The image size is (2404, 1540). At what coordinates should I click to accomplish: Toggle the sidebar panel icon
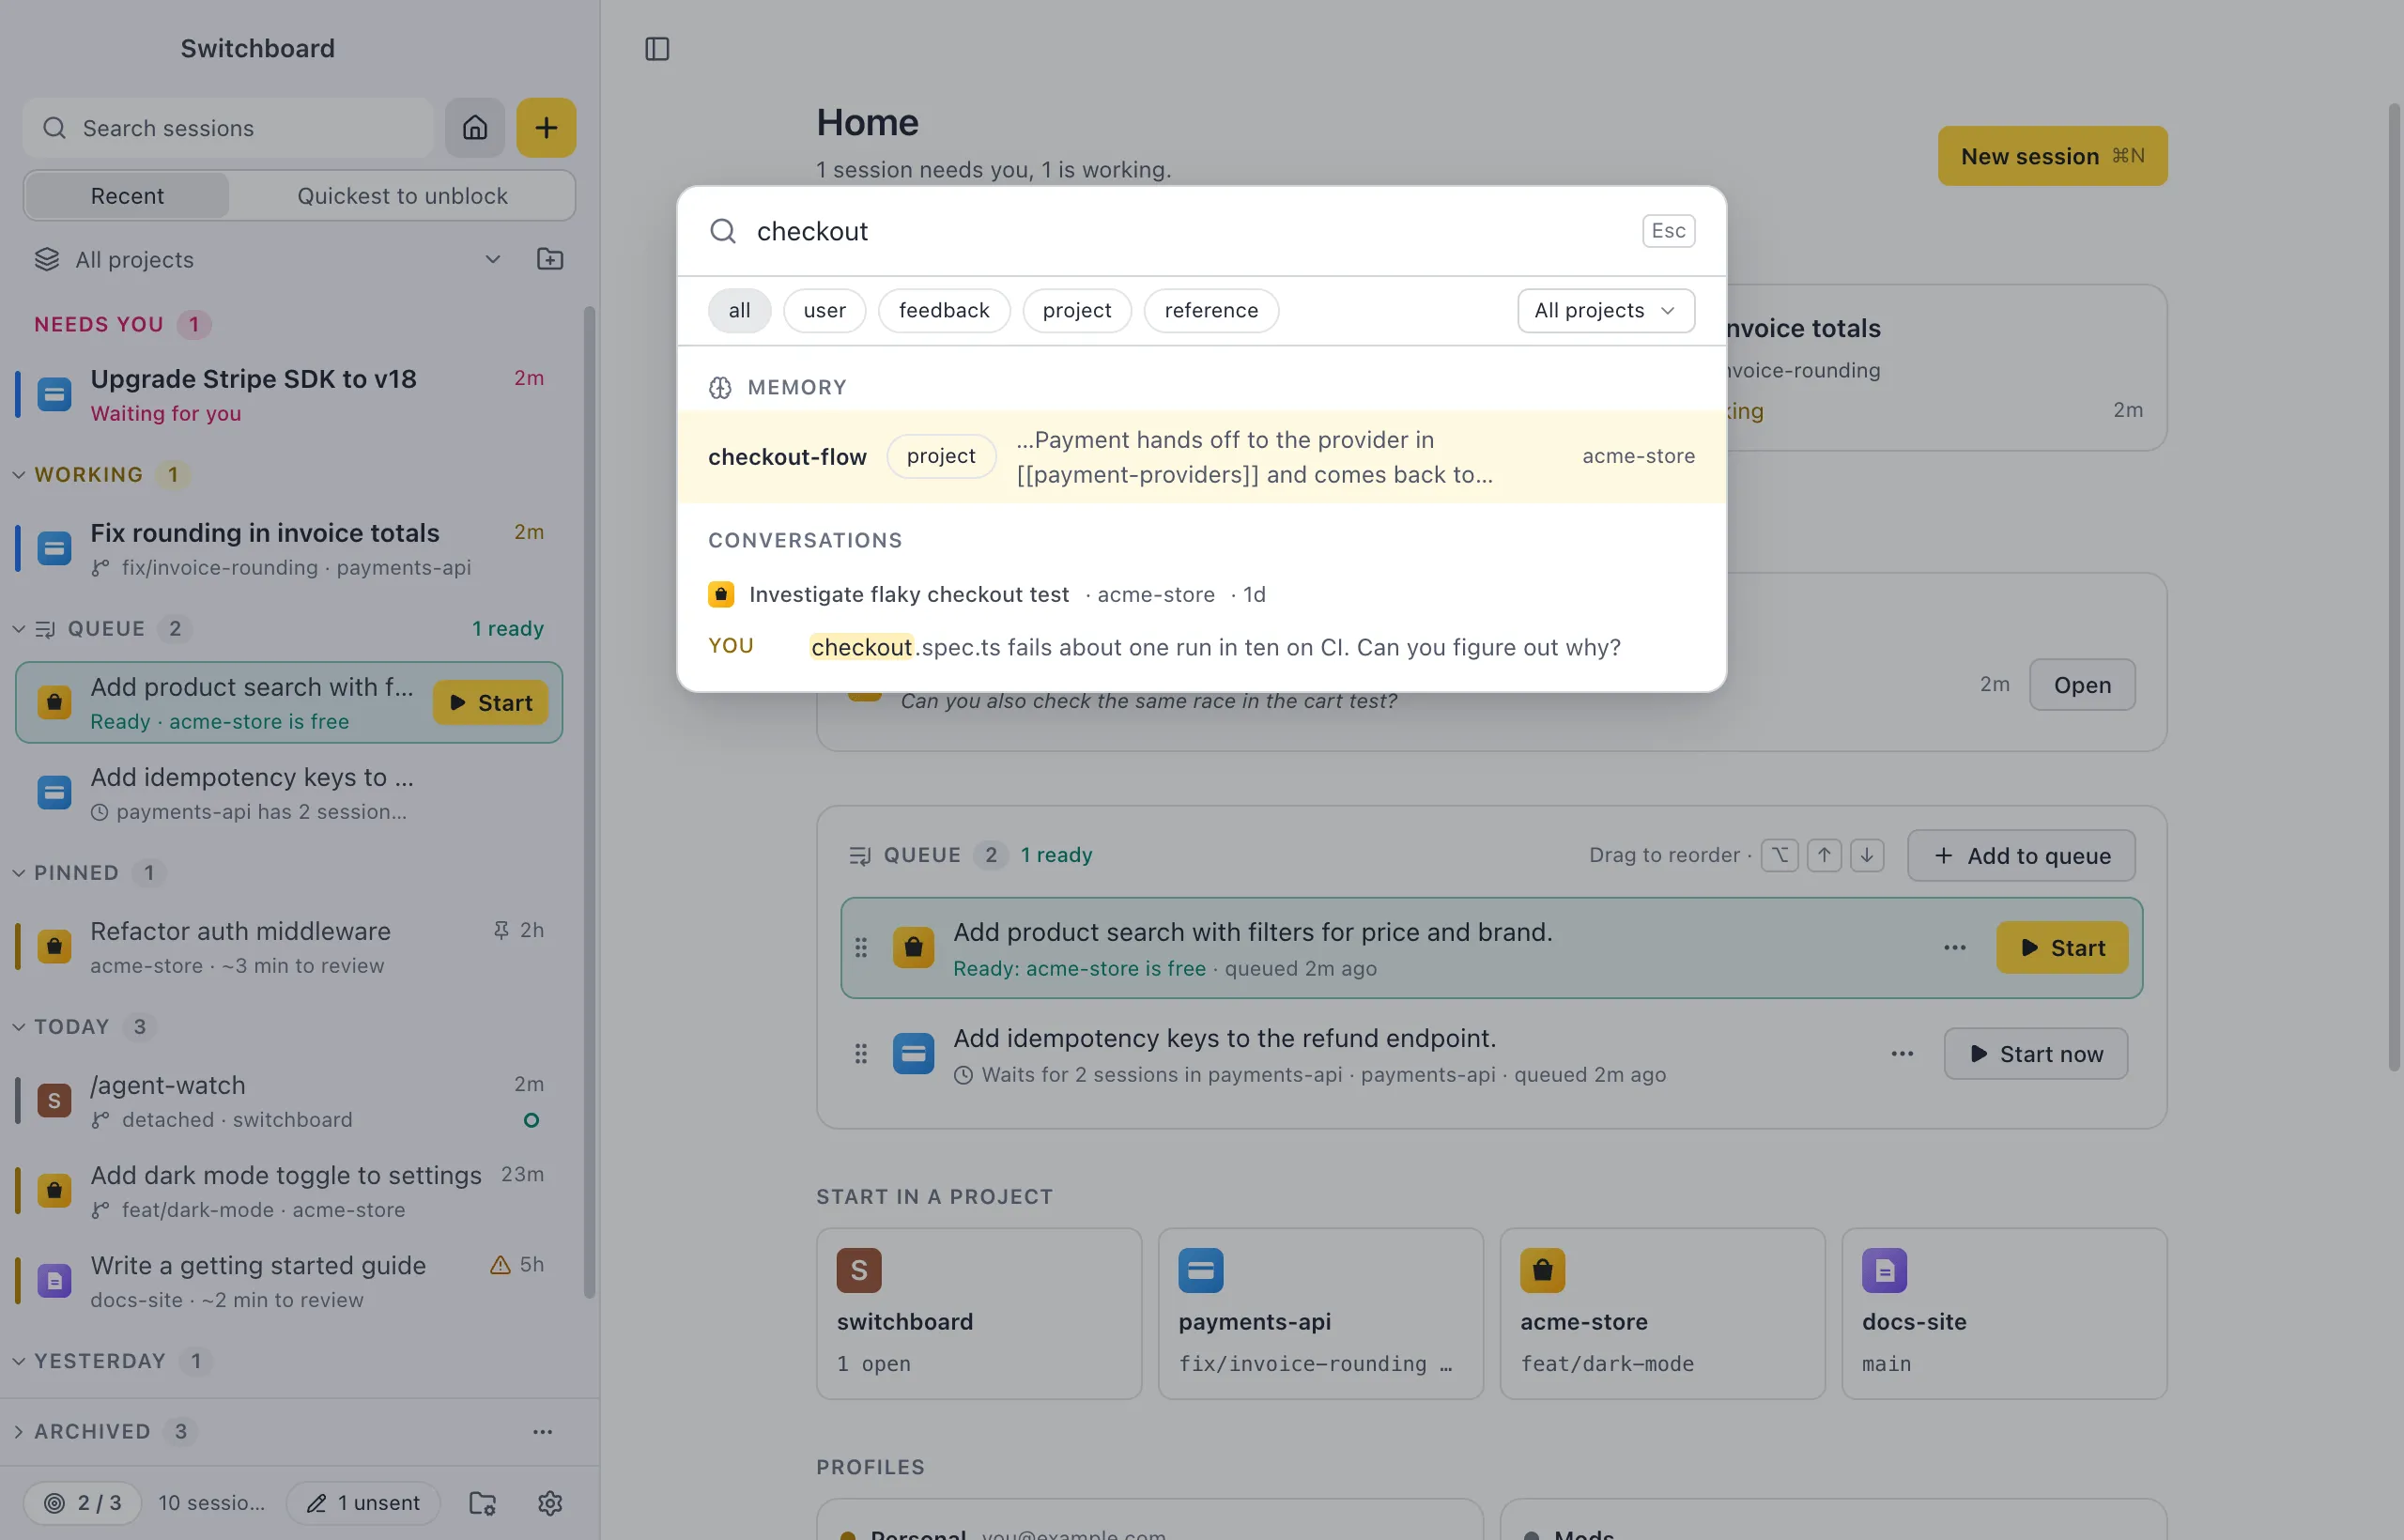pyautogui.click(x=657, y=48)
